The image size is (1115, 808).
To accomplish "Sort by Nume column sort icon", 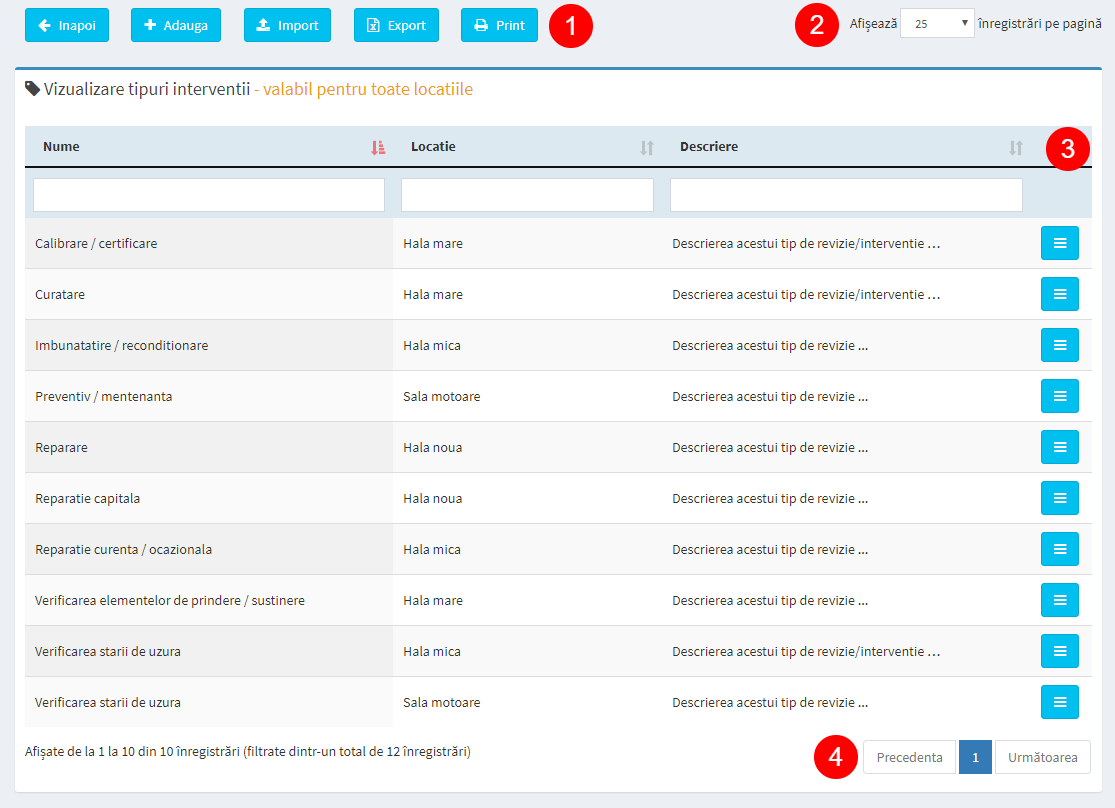I will 378,147.
